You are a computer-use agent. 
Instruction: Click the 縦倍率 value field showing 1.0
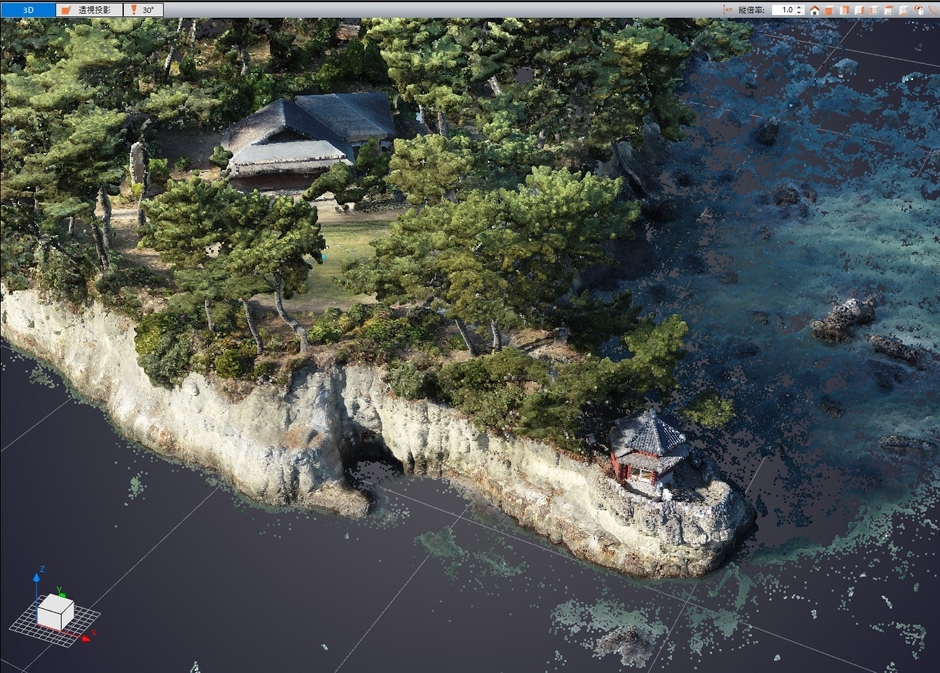785,10
